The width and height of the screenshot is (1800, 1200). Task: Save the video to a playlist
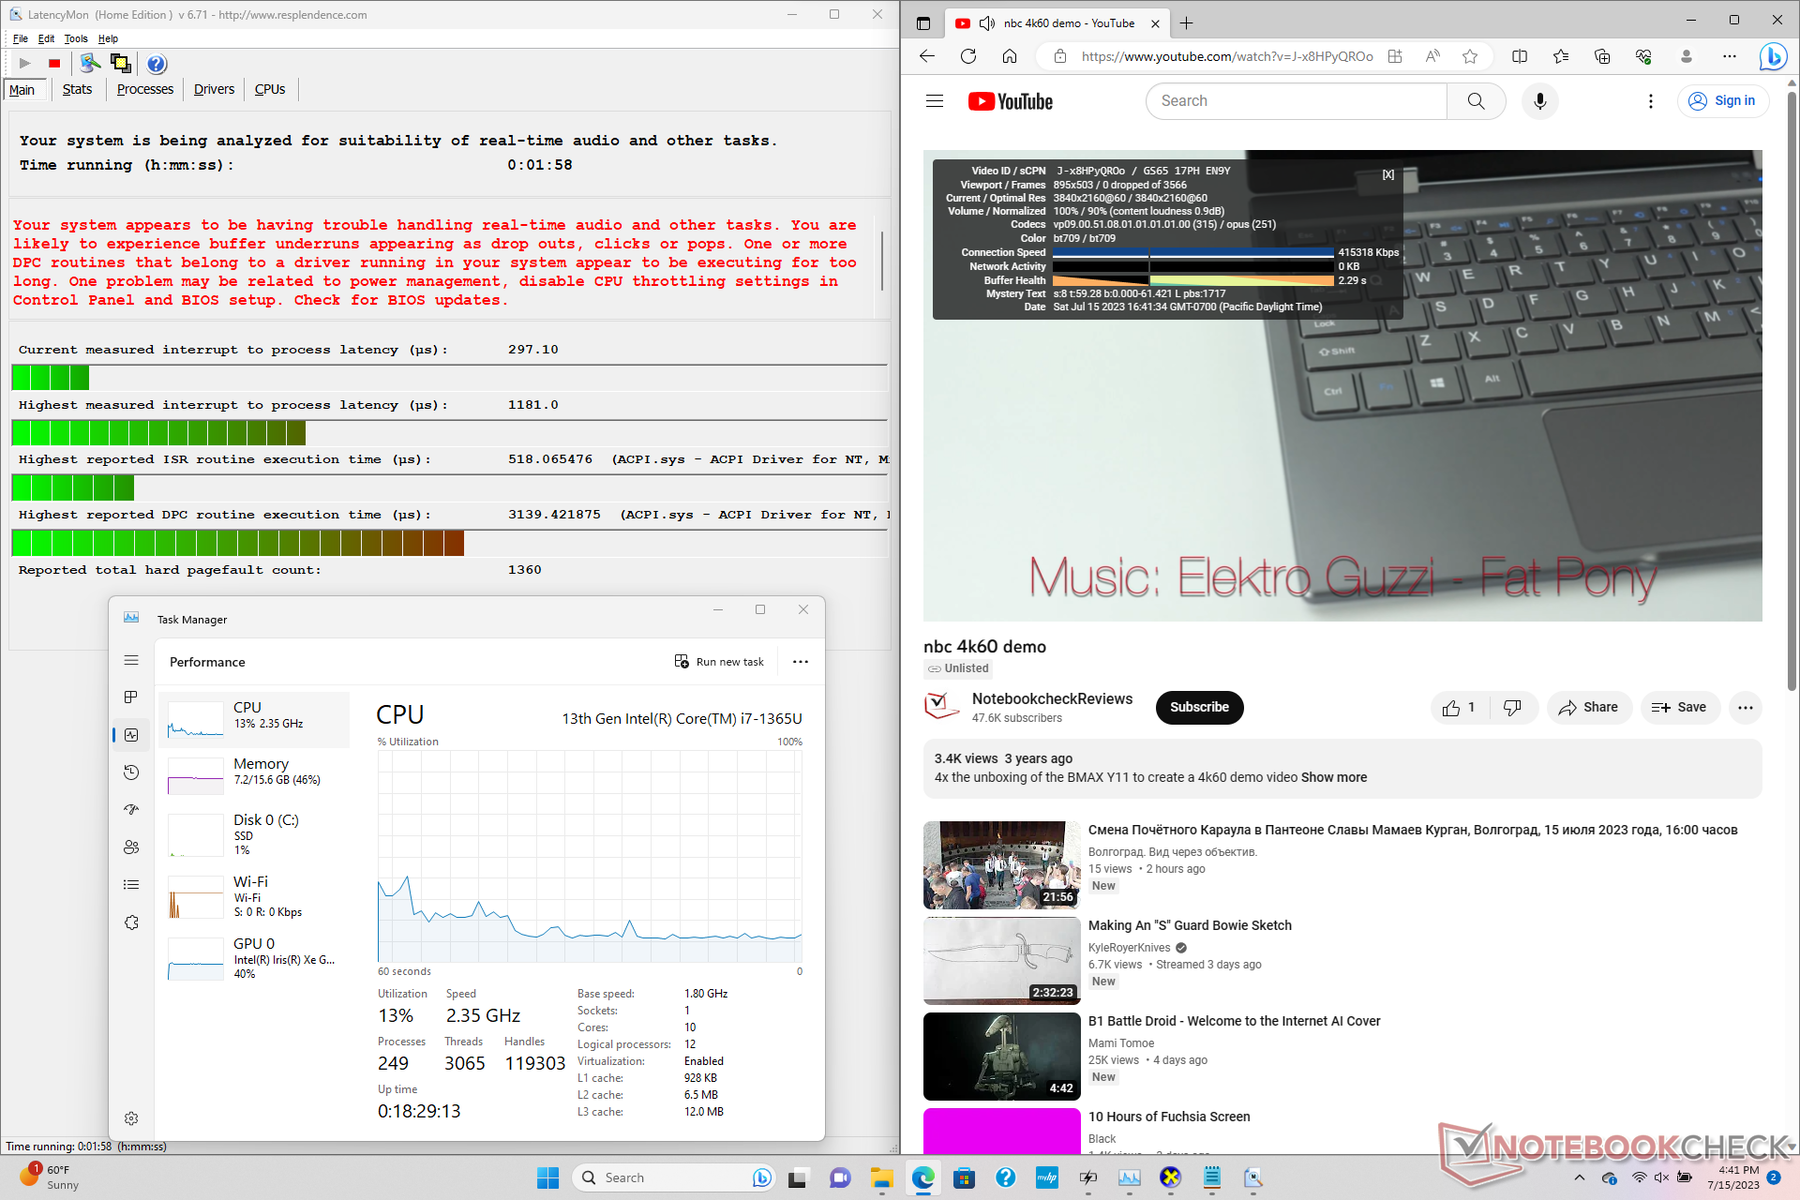(x=1680, y=707)
